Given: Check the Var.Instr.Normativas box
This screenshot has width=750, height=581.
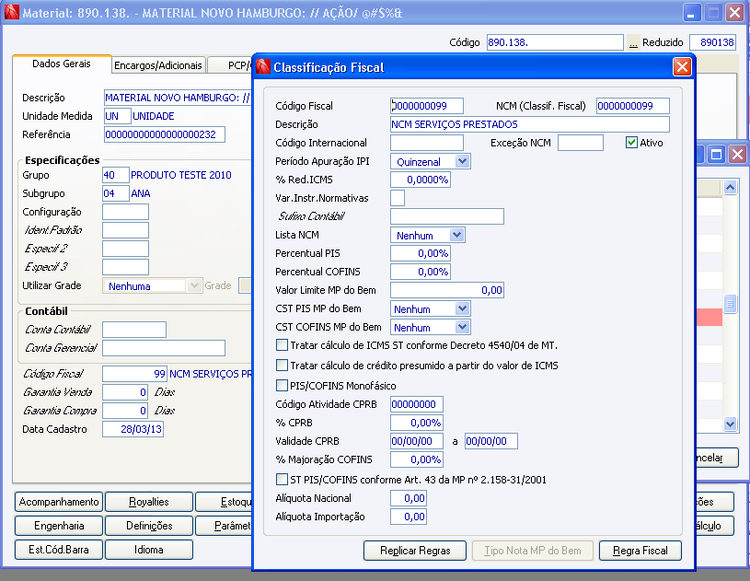Looking at the screenshot, I should (397, 197).
